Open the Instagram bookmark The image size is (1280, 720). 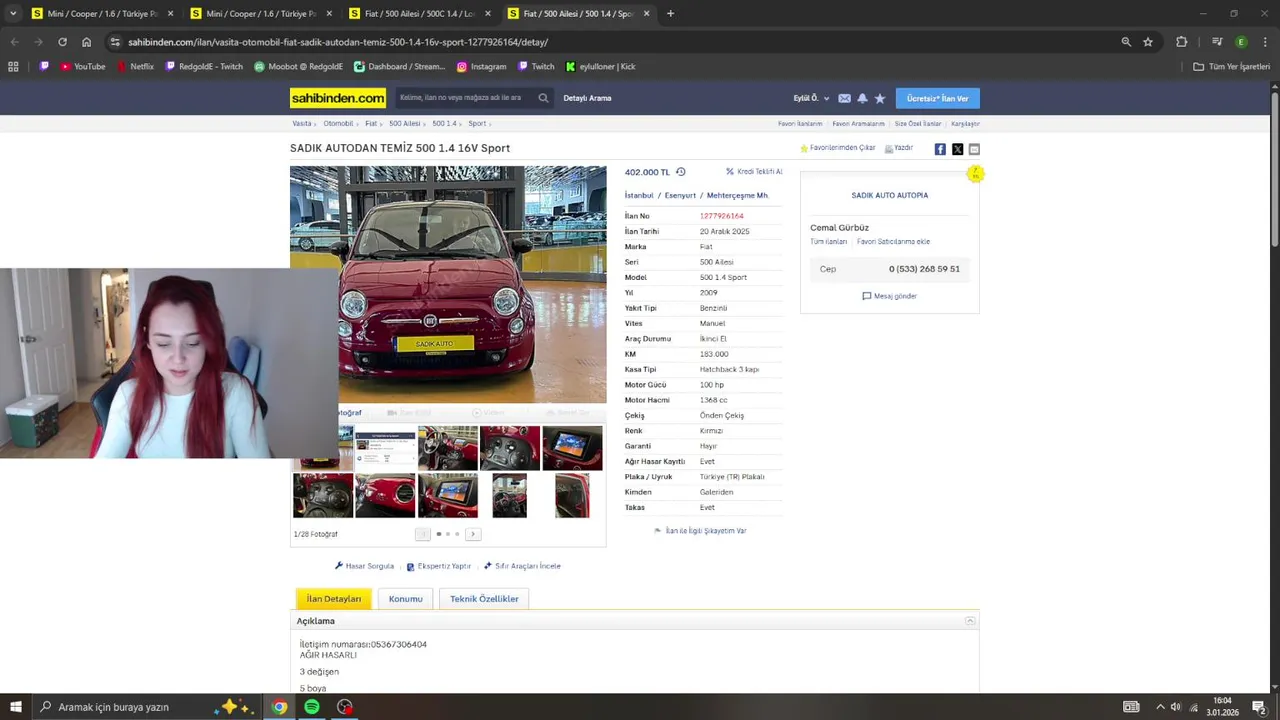click(481, 67)
